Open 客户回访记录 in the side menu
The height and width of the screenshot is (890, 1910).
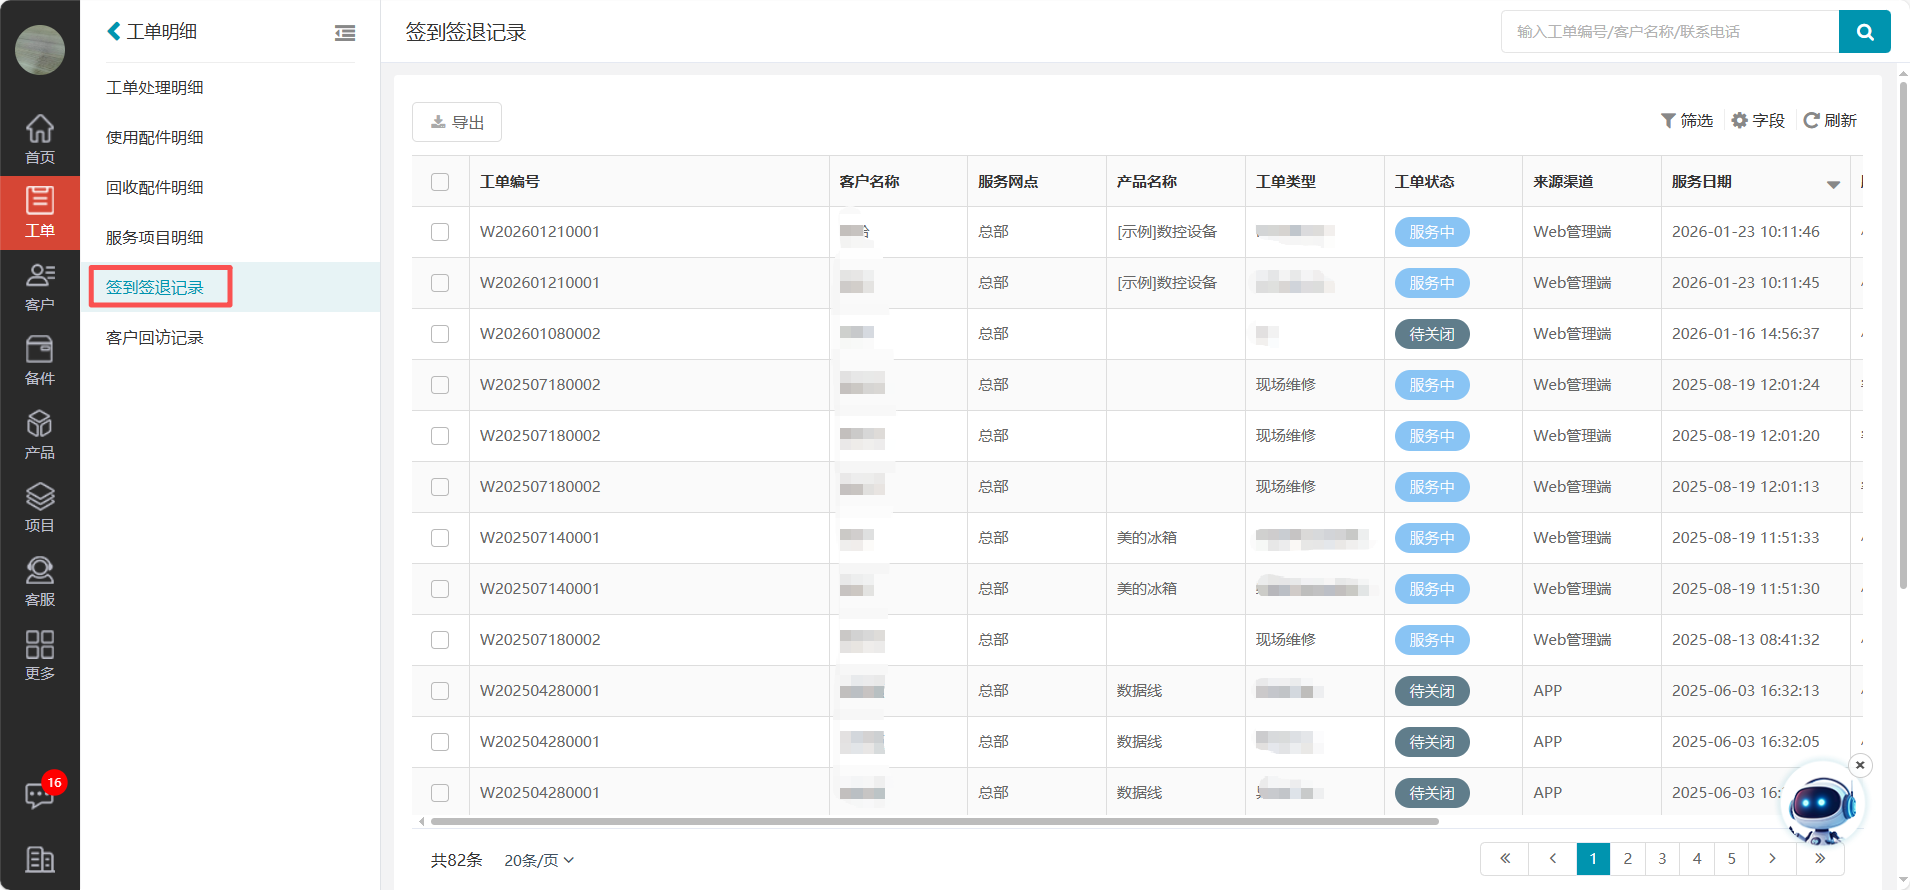155,338
